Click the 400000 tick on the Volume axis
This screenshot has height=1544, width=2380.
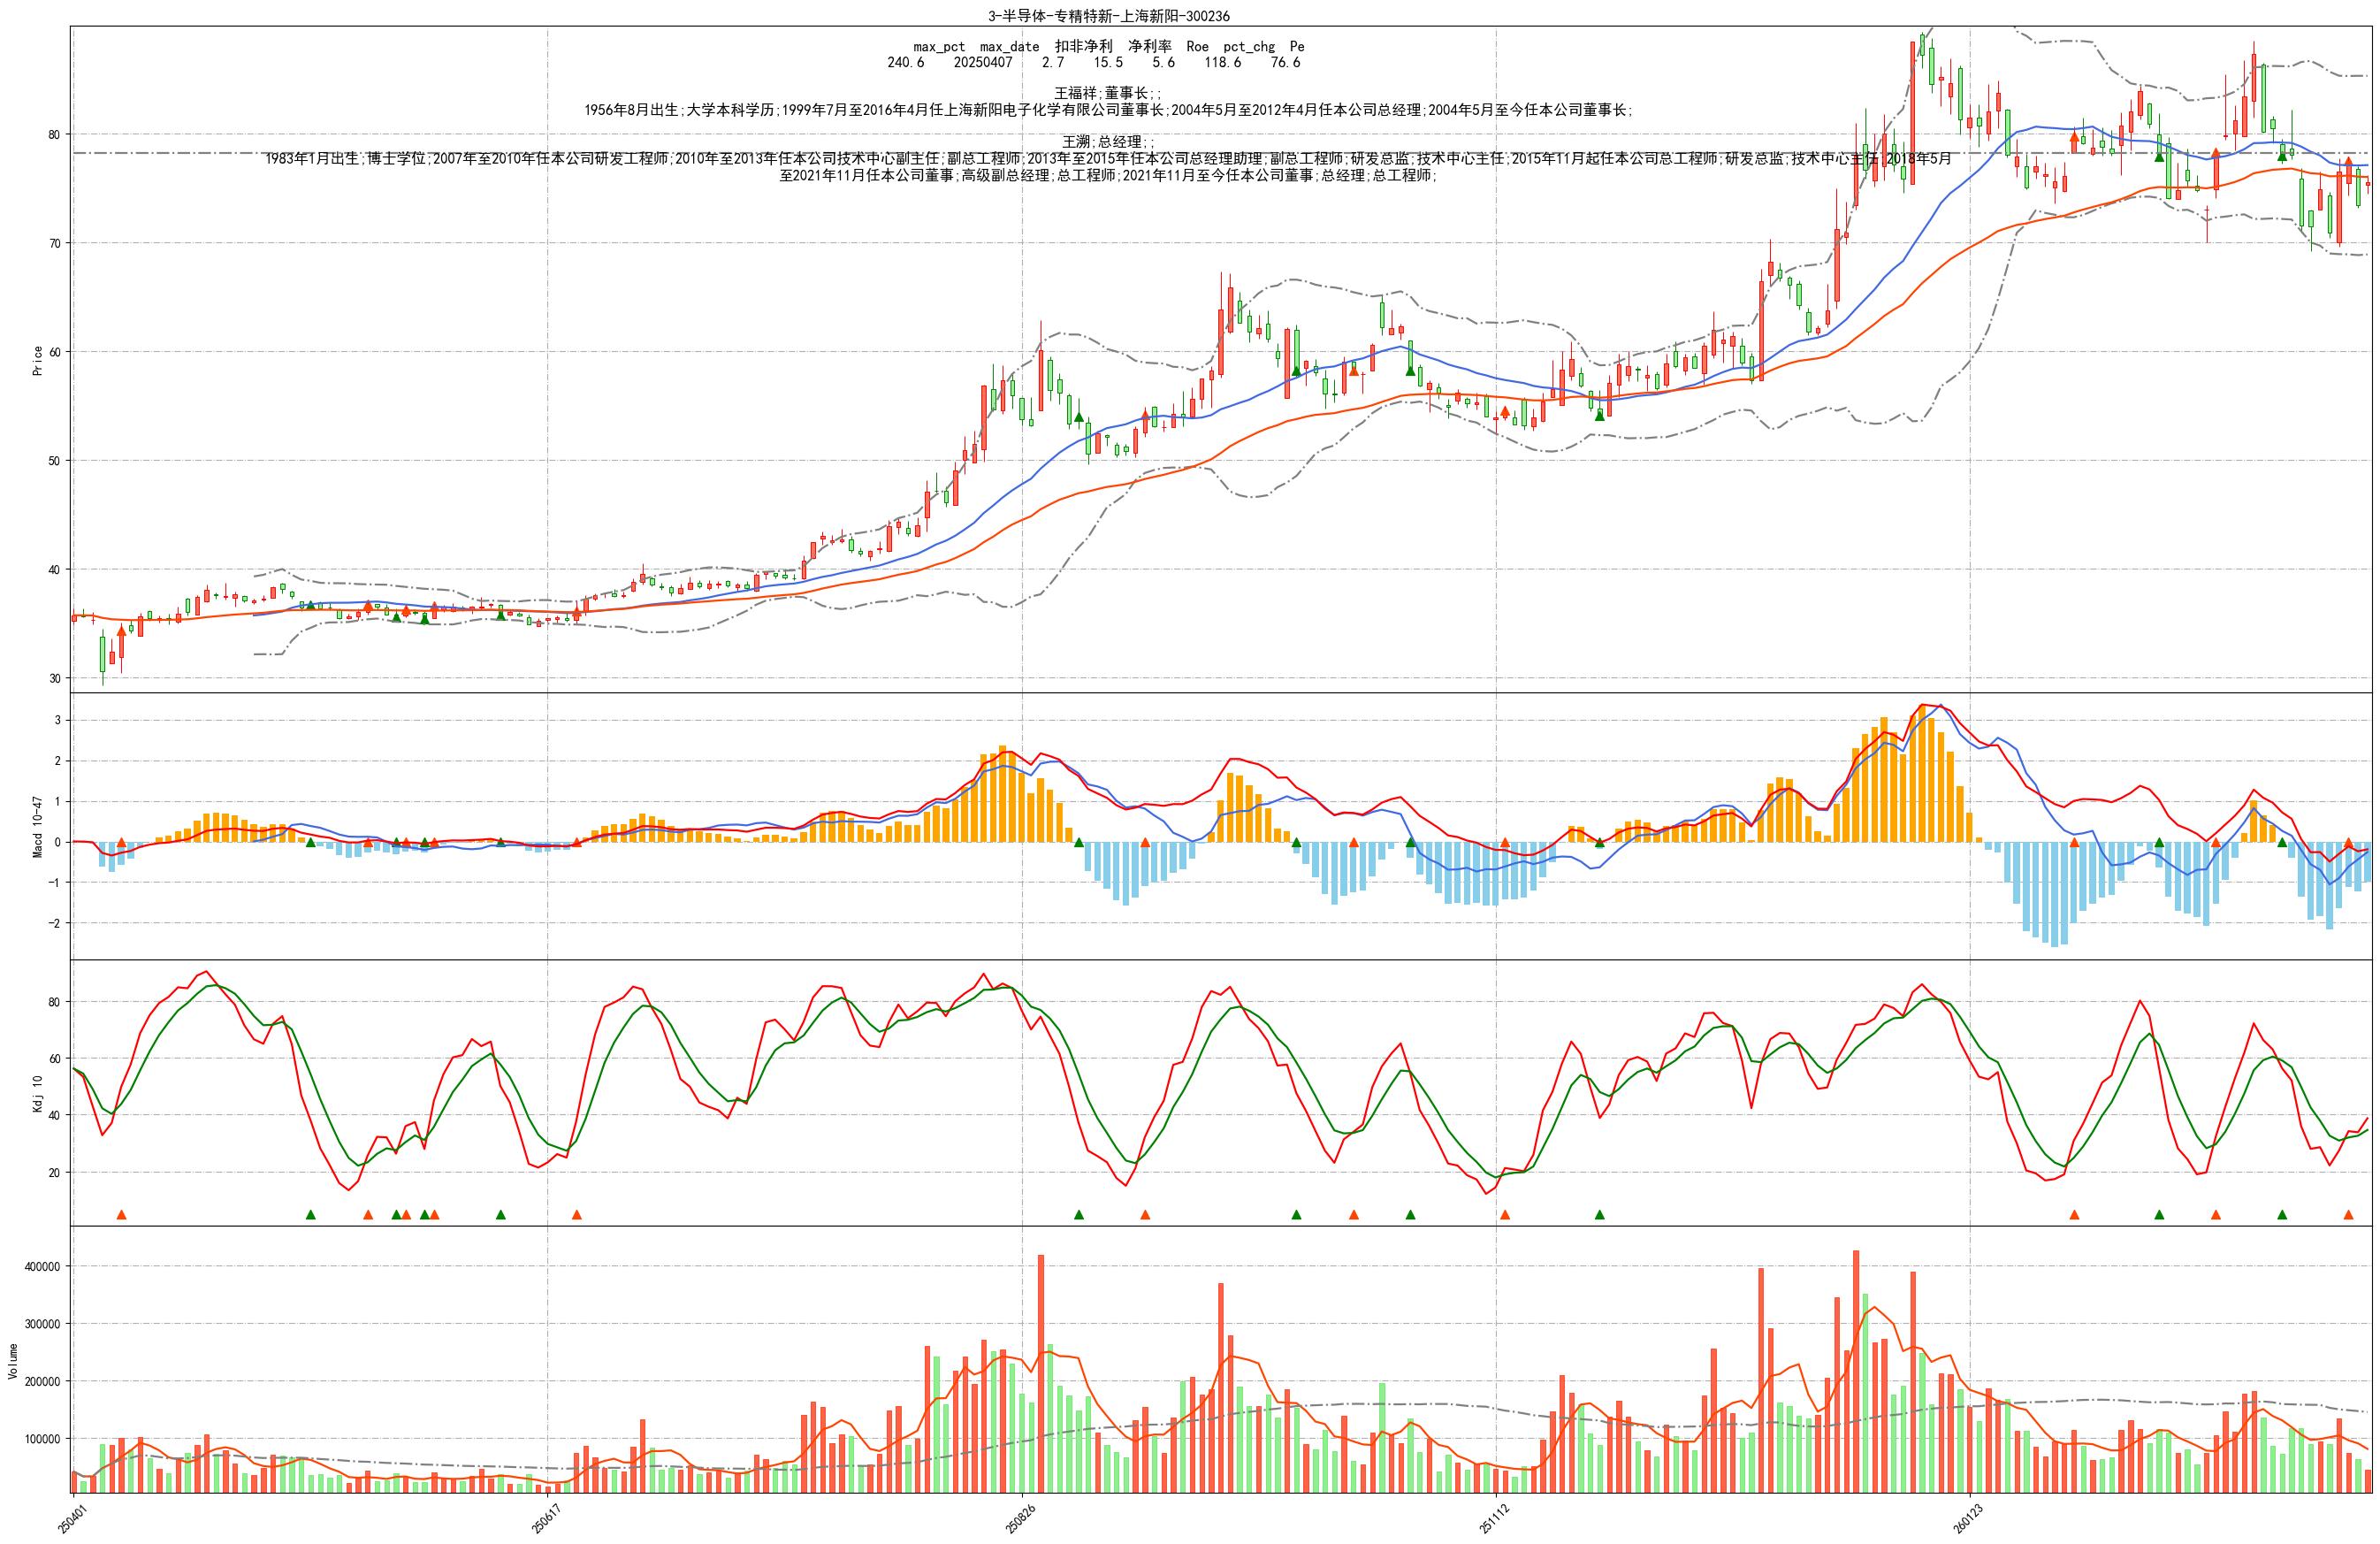42,1266
